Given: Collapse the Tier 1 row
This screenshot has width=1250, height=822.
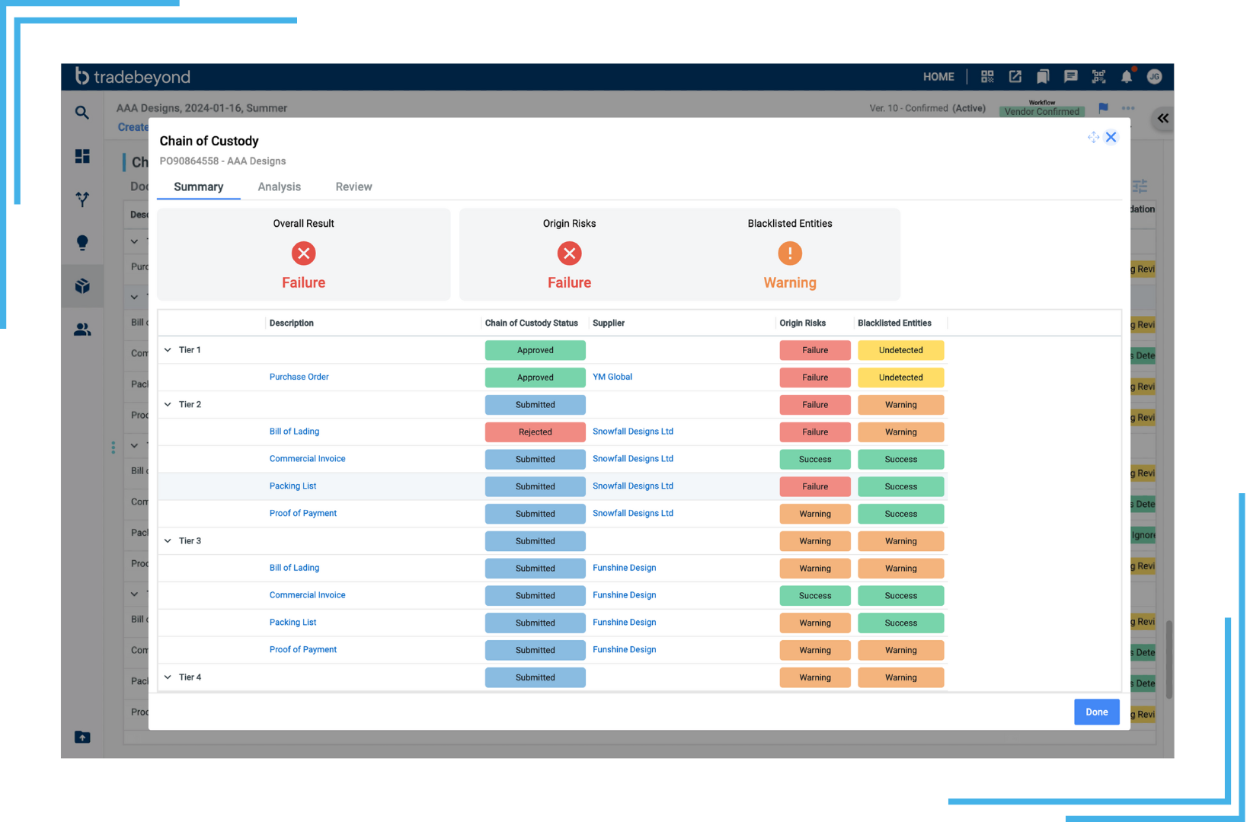Looking at the screenshot, I should (168, 350).
